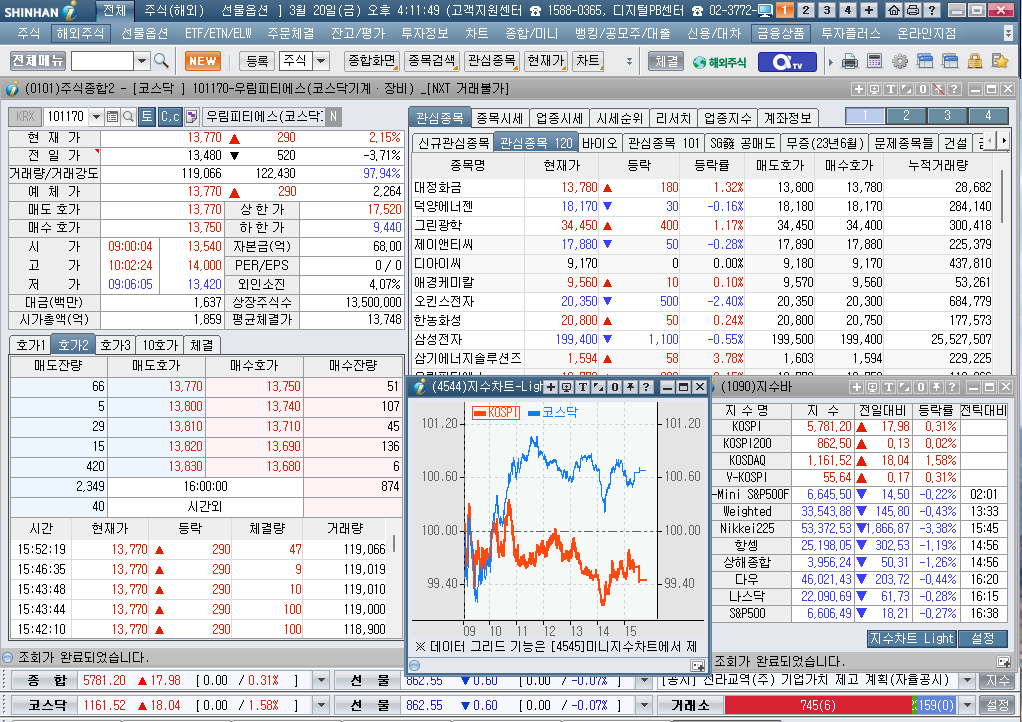This screenshot has width=1022, height=722.
Task: Click the right arrow scrolling the watchlist tabs
Action: [1003, 141]
